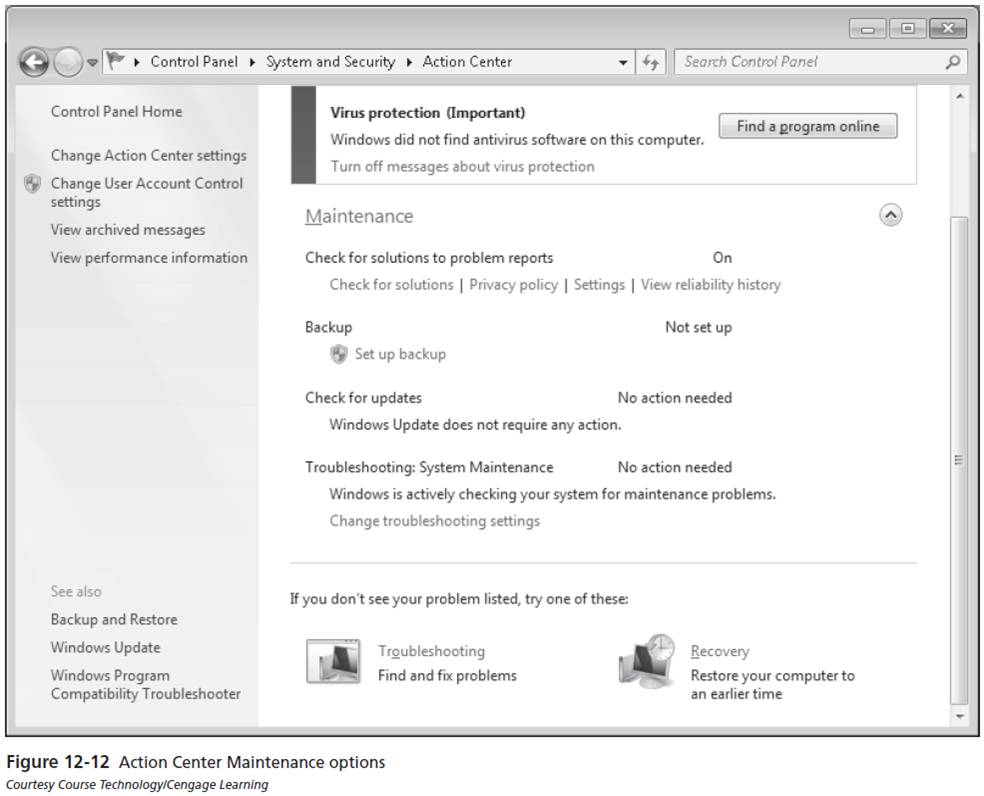This screenshot has height=796, width=984.
Task: Click the Recovery computer clock icon
Action: tap(647, 661)
